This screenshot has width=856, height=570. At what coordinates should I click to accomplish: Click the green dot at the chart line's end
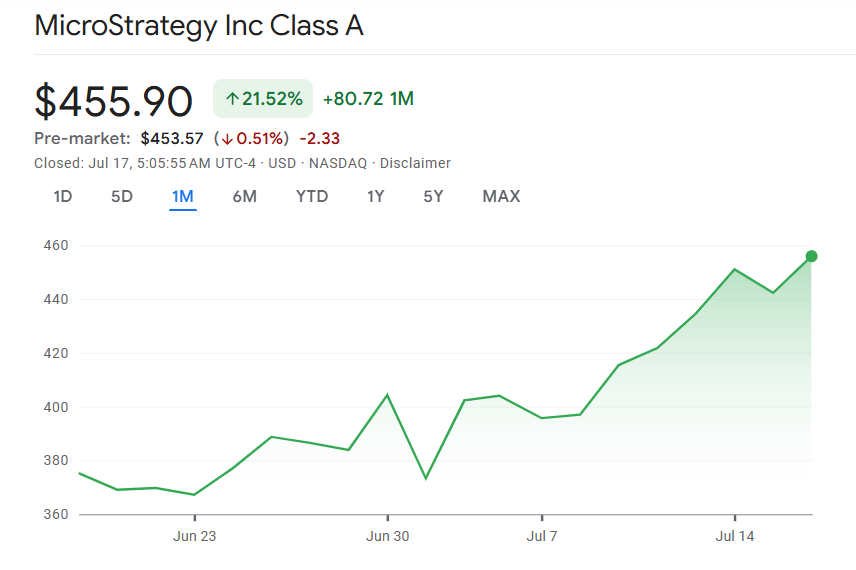click(x=811, y=256)
